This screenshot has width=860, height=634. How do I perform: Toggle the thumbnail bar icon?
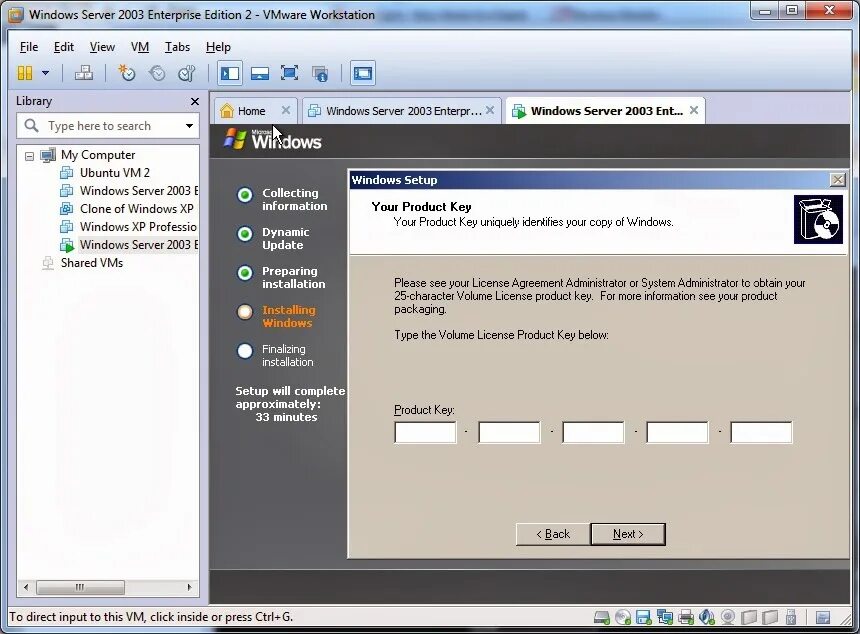[x=259, y=73]
